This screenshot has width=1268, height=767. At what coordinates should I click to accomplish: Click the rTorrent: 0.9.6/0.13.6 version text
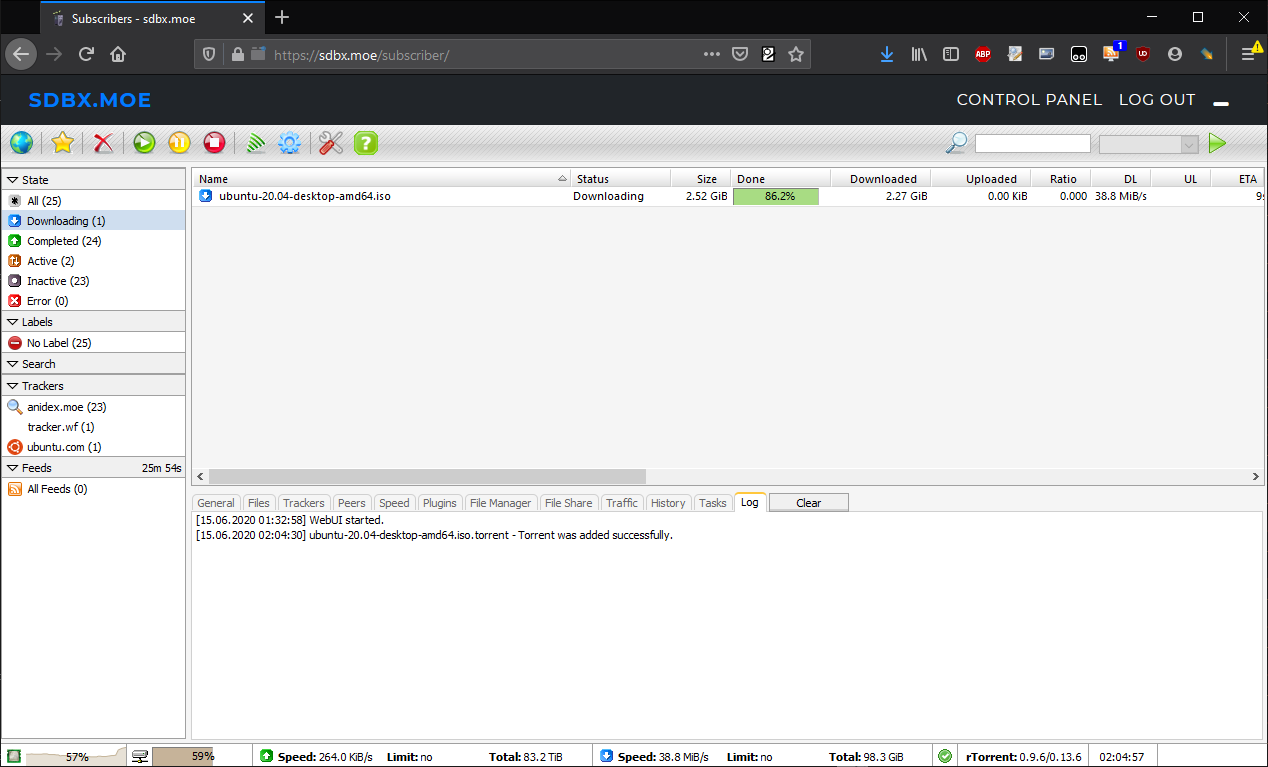pyautogui.click(x=1024, y=757)
